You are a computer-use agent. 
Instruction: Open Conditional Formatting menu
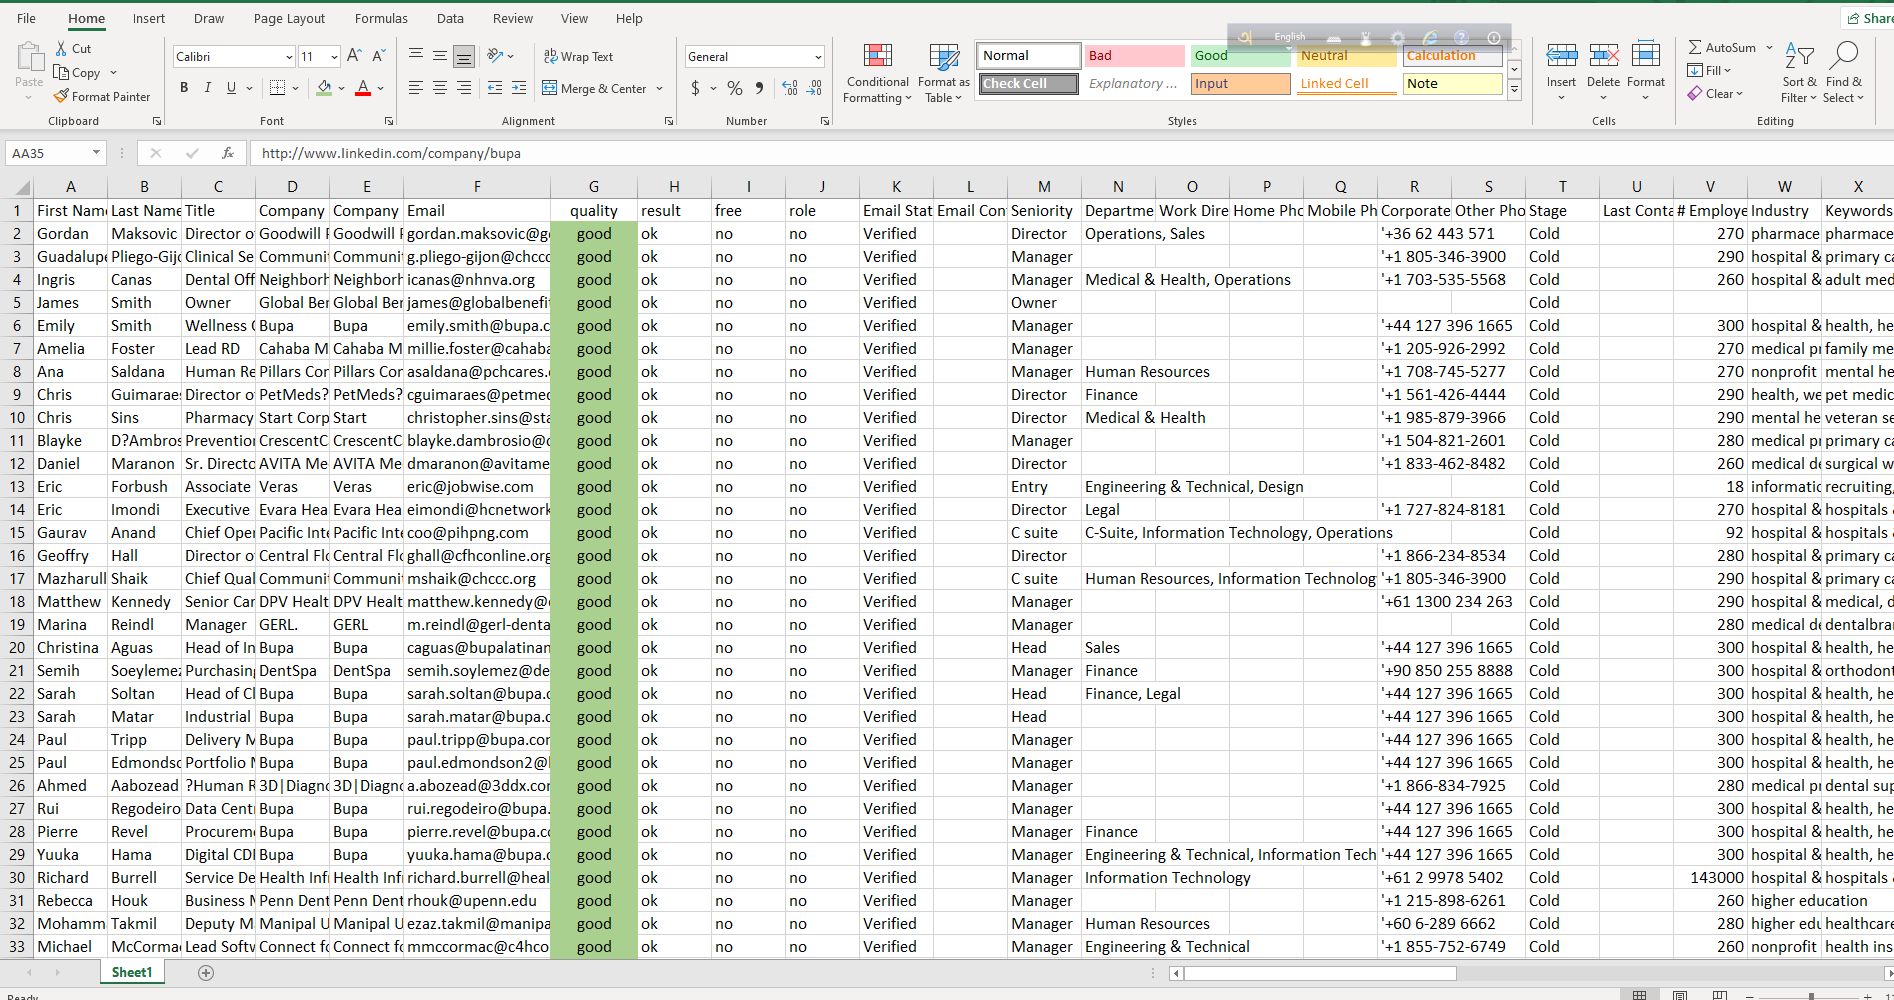point(876,74)
